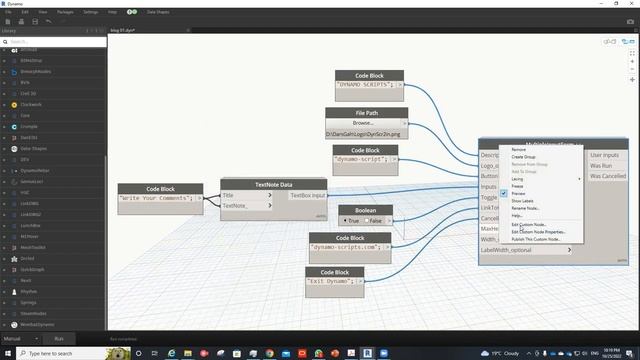The width and height of the screenshot is (640, 360).
Task: Expand the Clockwork library category
Action: (x=4, y=105)
